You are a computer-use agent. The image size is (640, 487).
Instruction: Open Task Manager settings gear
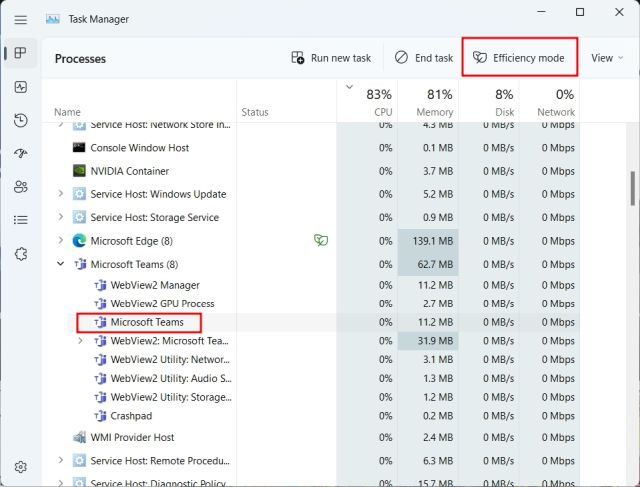(x=20, y=467)
